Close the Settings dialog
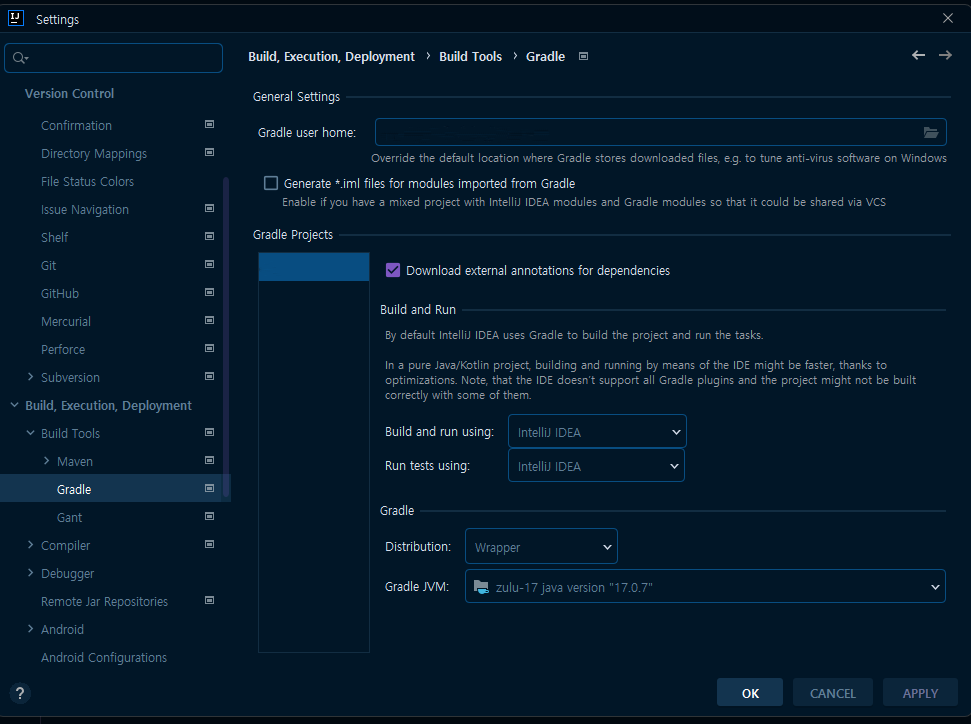 click(x=947, y=18)
